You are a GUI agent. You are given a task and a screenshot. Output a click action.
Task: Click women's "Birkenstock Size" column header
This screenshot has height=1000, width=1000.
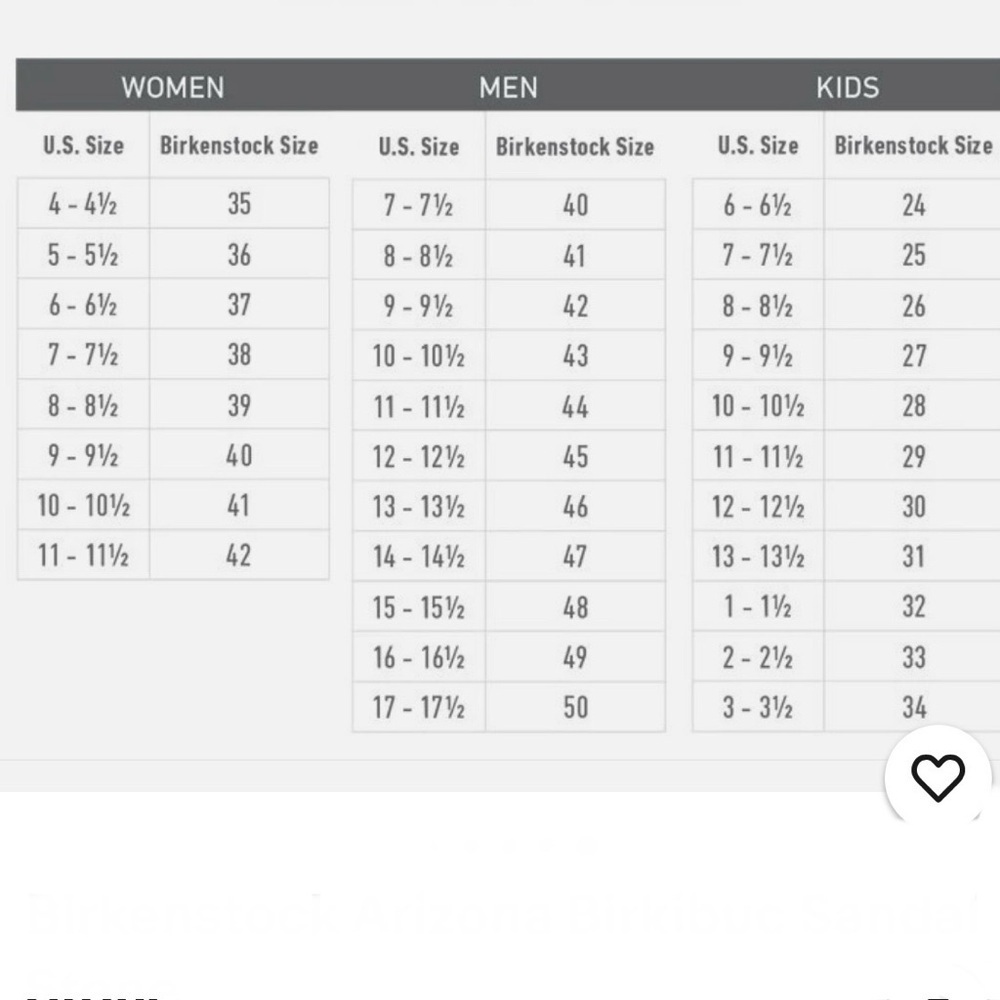(x=239, y=145)
